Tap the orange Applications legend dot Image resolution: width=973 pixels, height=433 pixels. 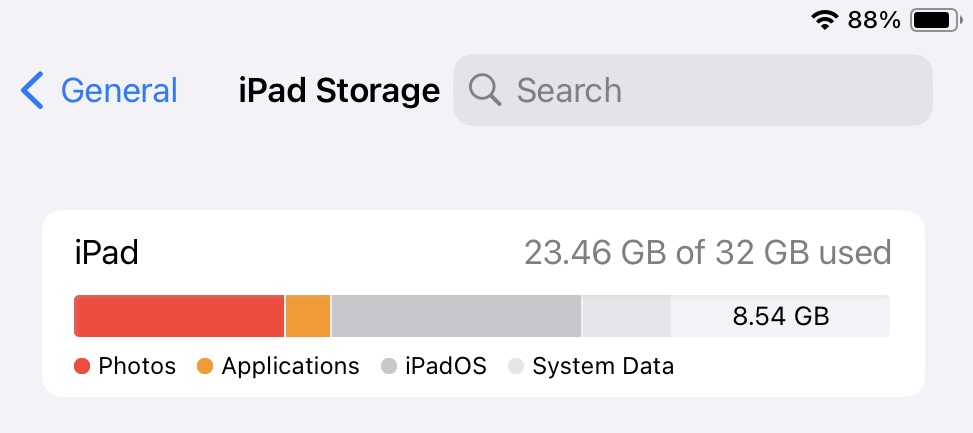[x=205, y=367]
